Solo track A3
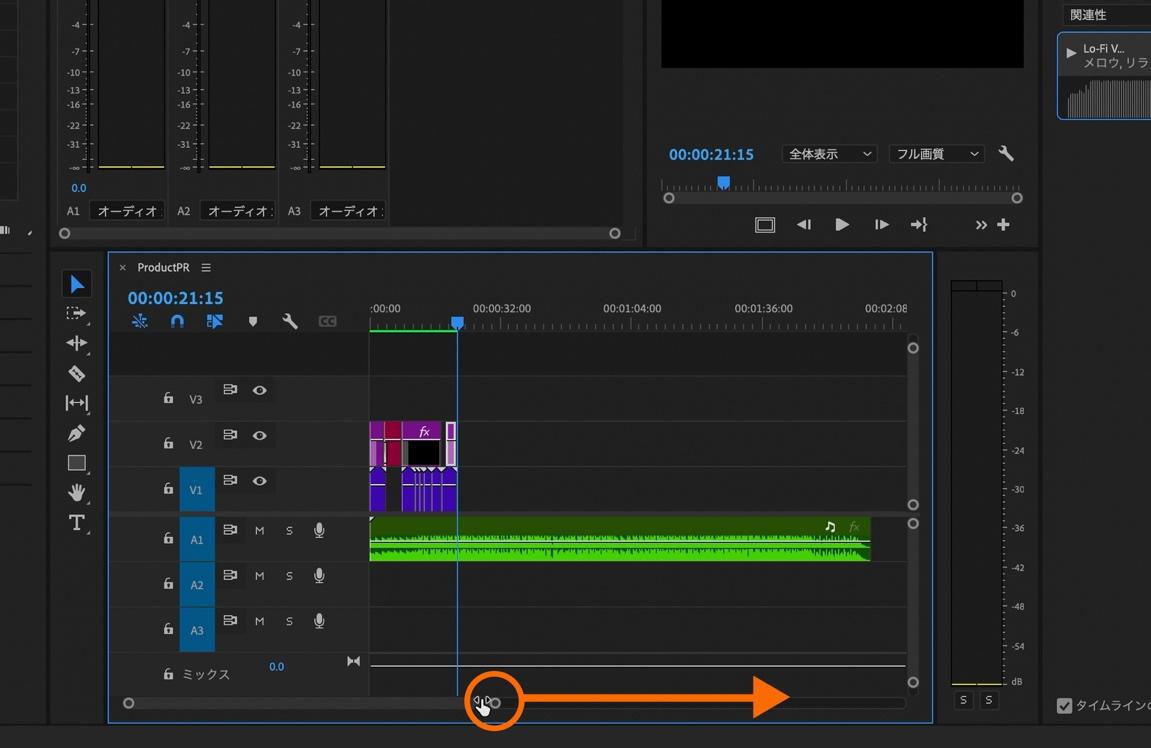Viewport: 1151px width, 748px height. coord(289,622)
